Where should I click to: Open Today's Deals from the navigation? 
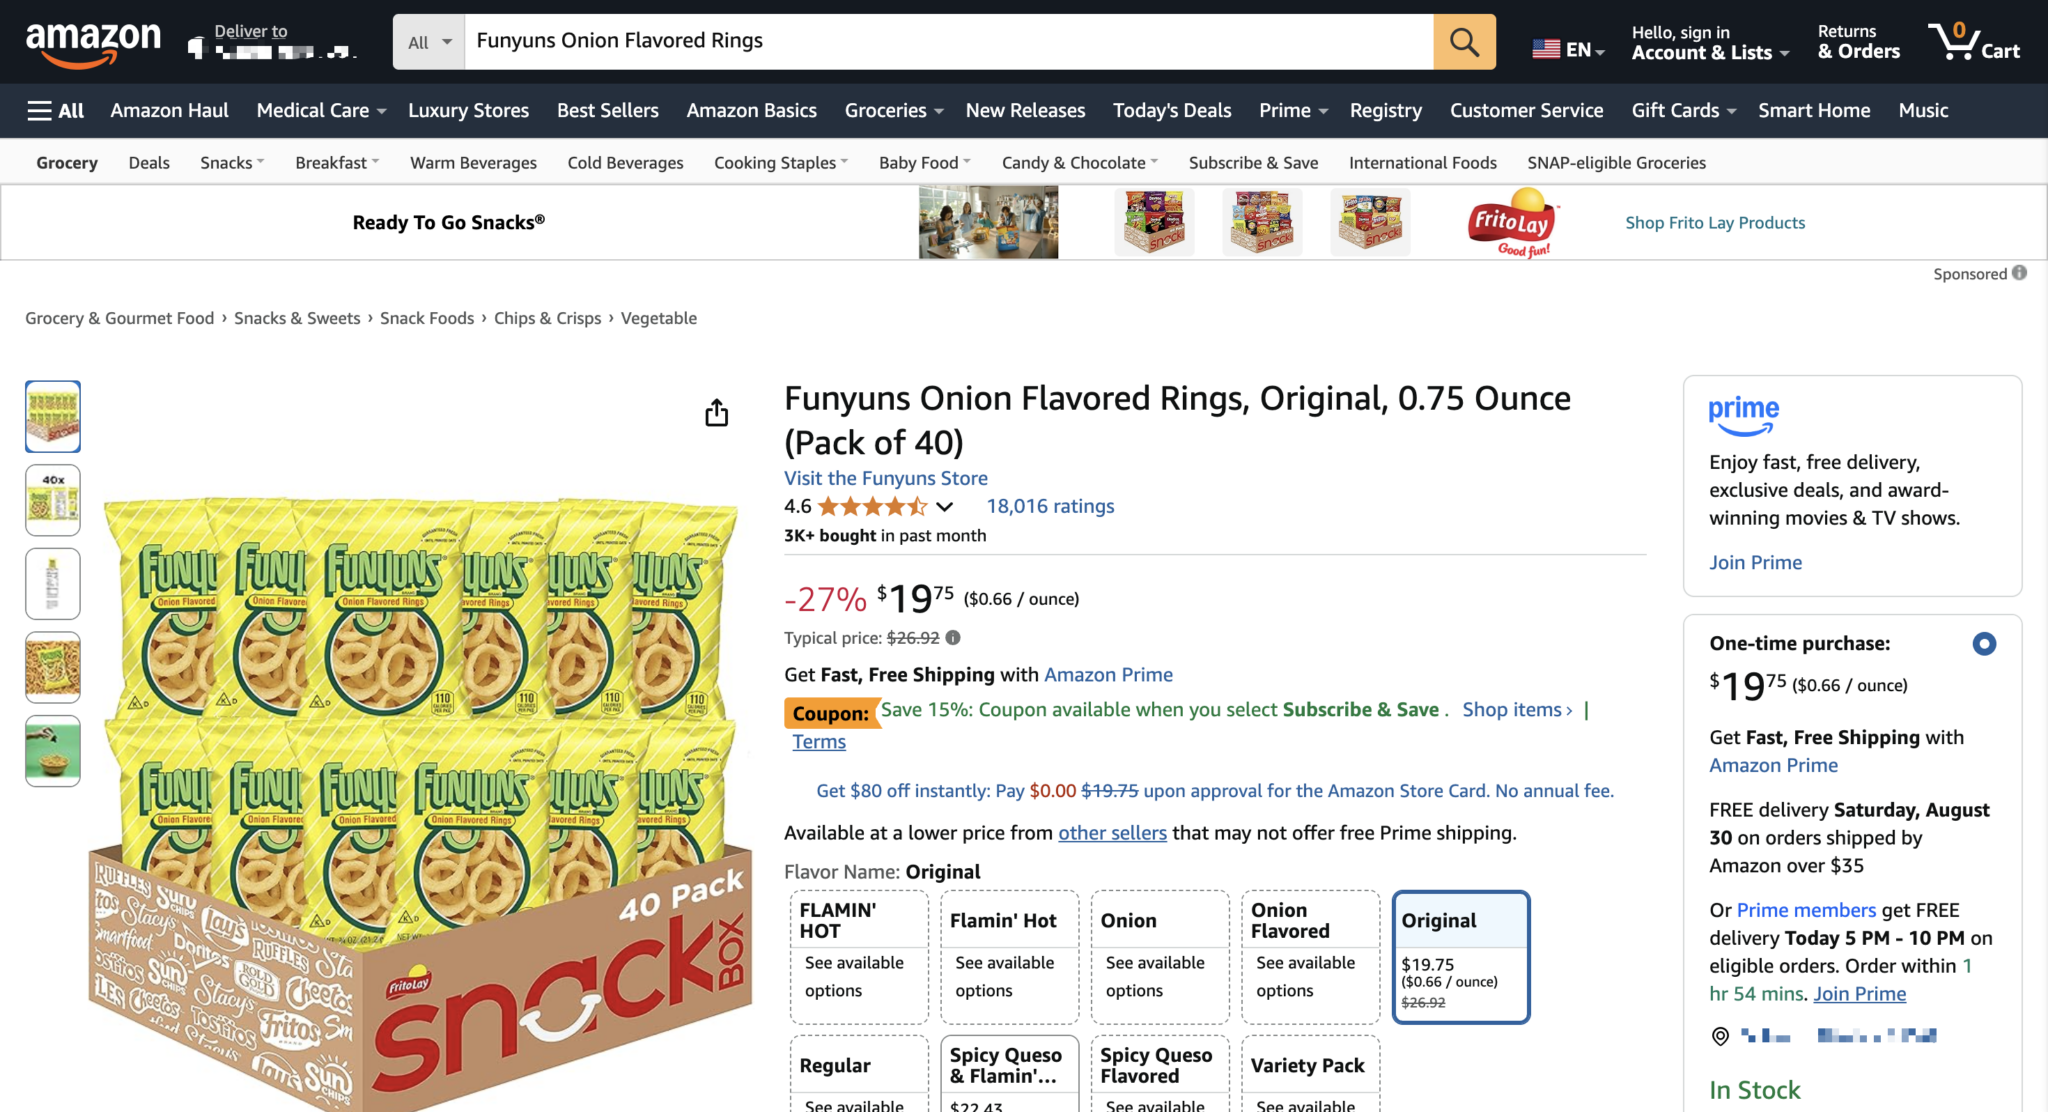(x=1171, y=110)
